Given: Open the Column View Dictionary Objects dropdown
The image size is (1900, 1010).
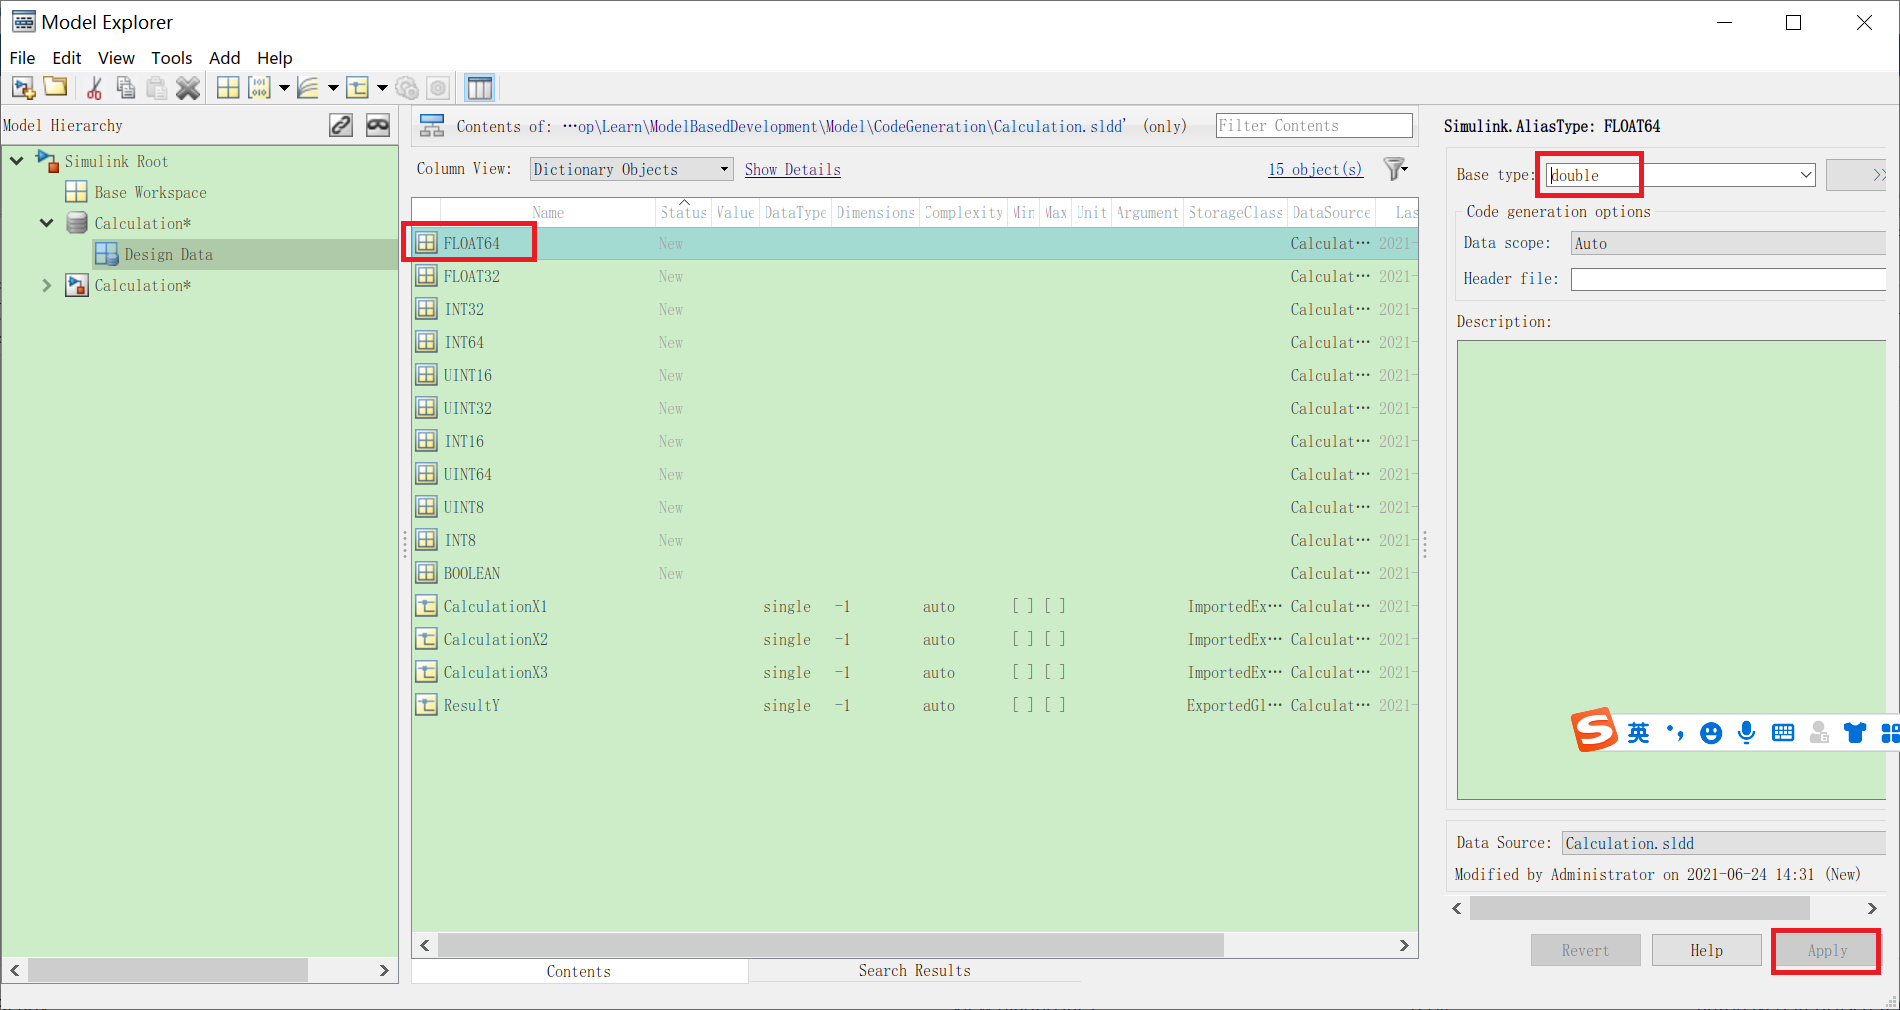Looking at the screenshot, I should (x=631, y=169).
